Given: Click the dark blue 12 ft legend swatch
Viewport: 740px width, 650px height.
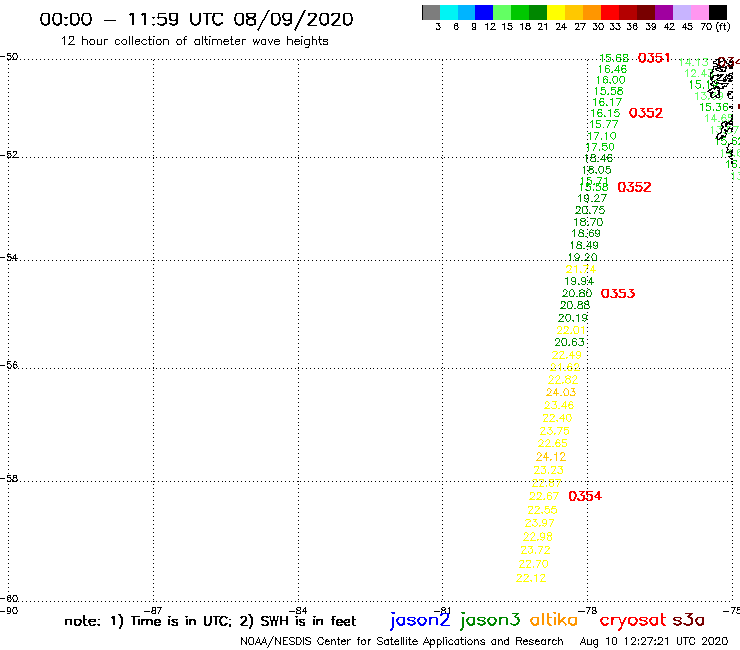Looking at the screenshot, I should tap(484, 12).
